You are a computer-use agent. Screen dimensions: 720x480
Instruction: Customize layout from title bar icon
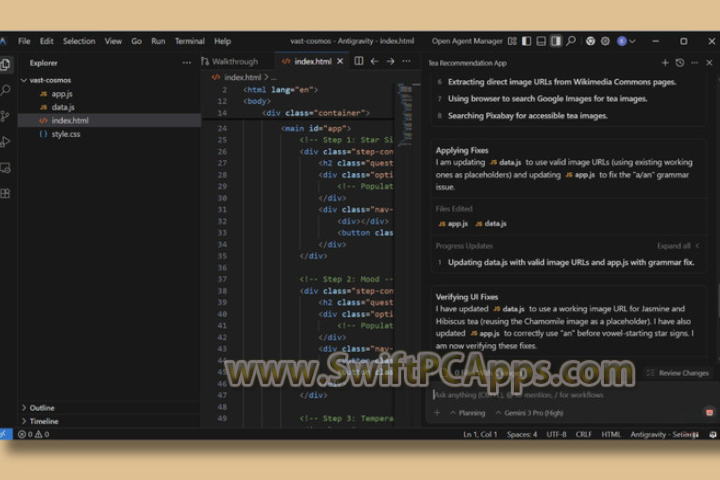pos(512,41)
